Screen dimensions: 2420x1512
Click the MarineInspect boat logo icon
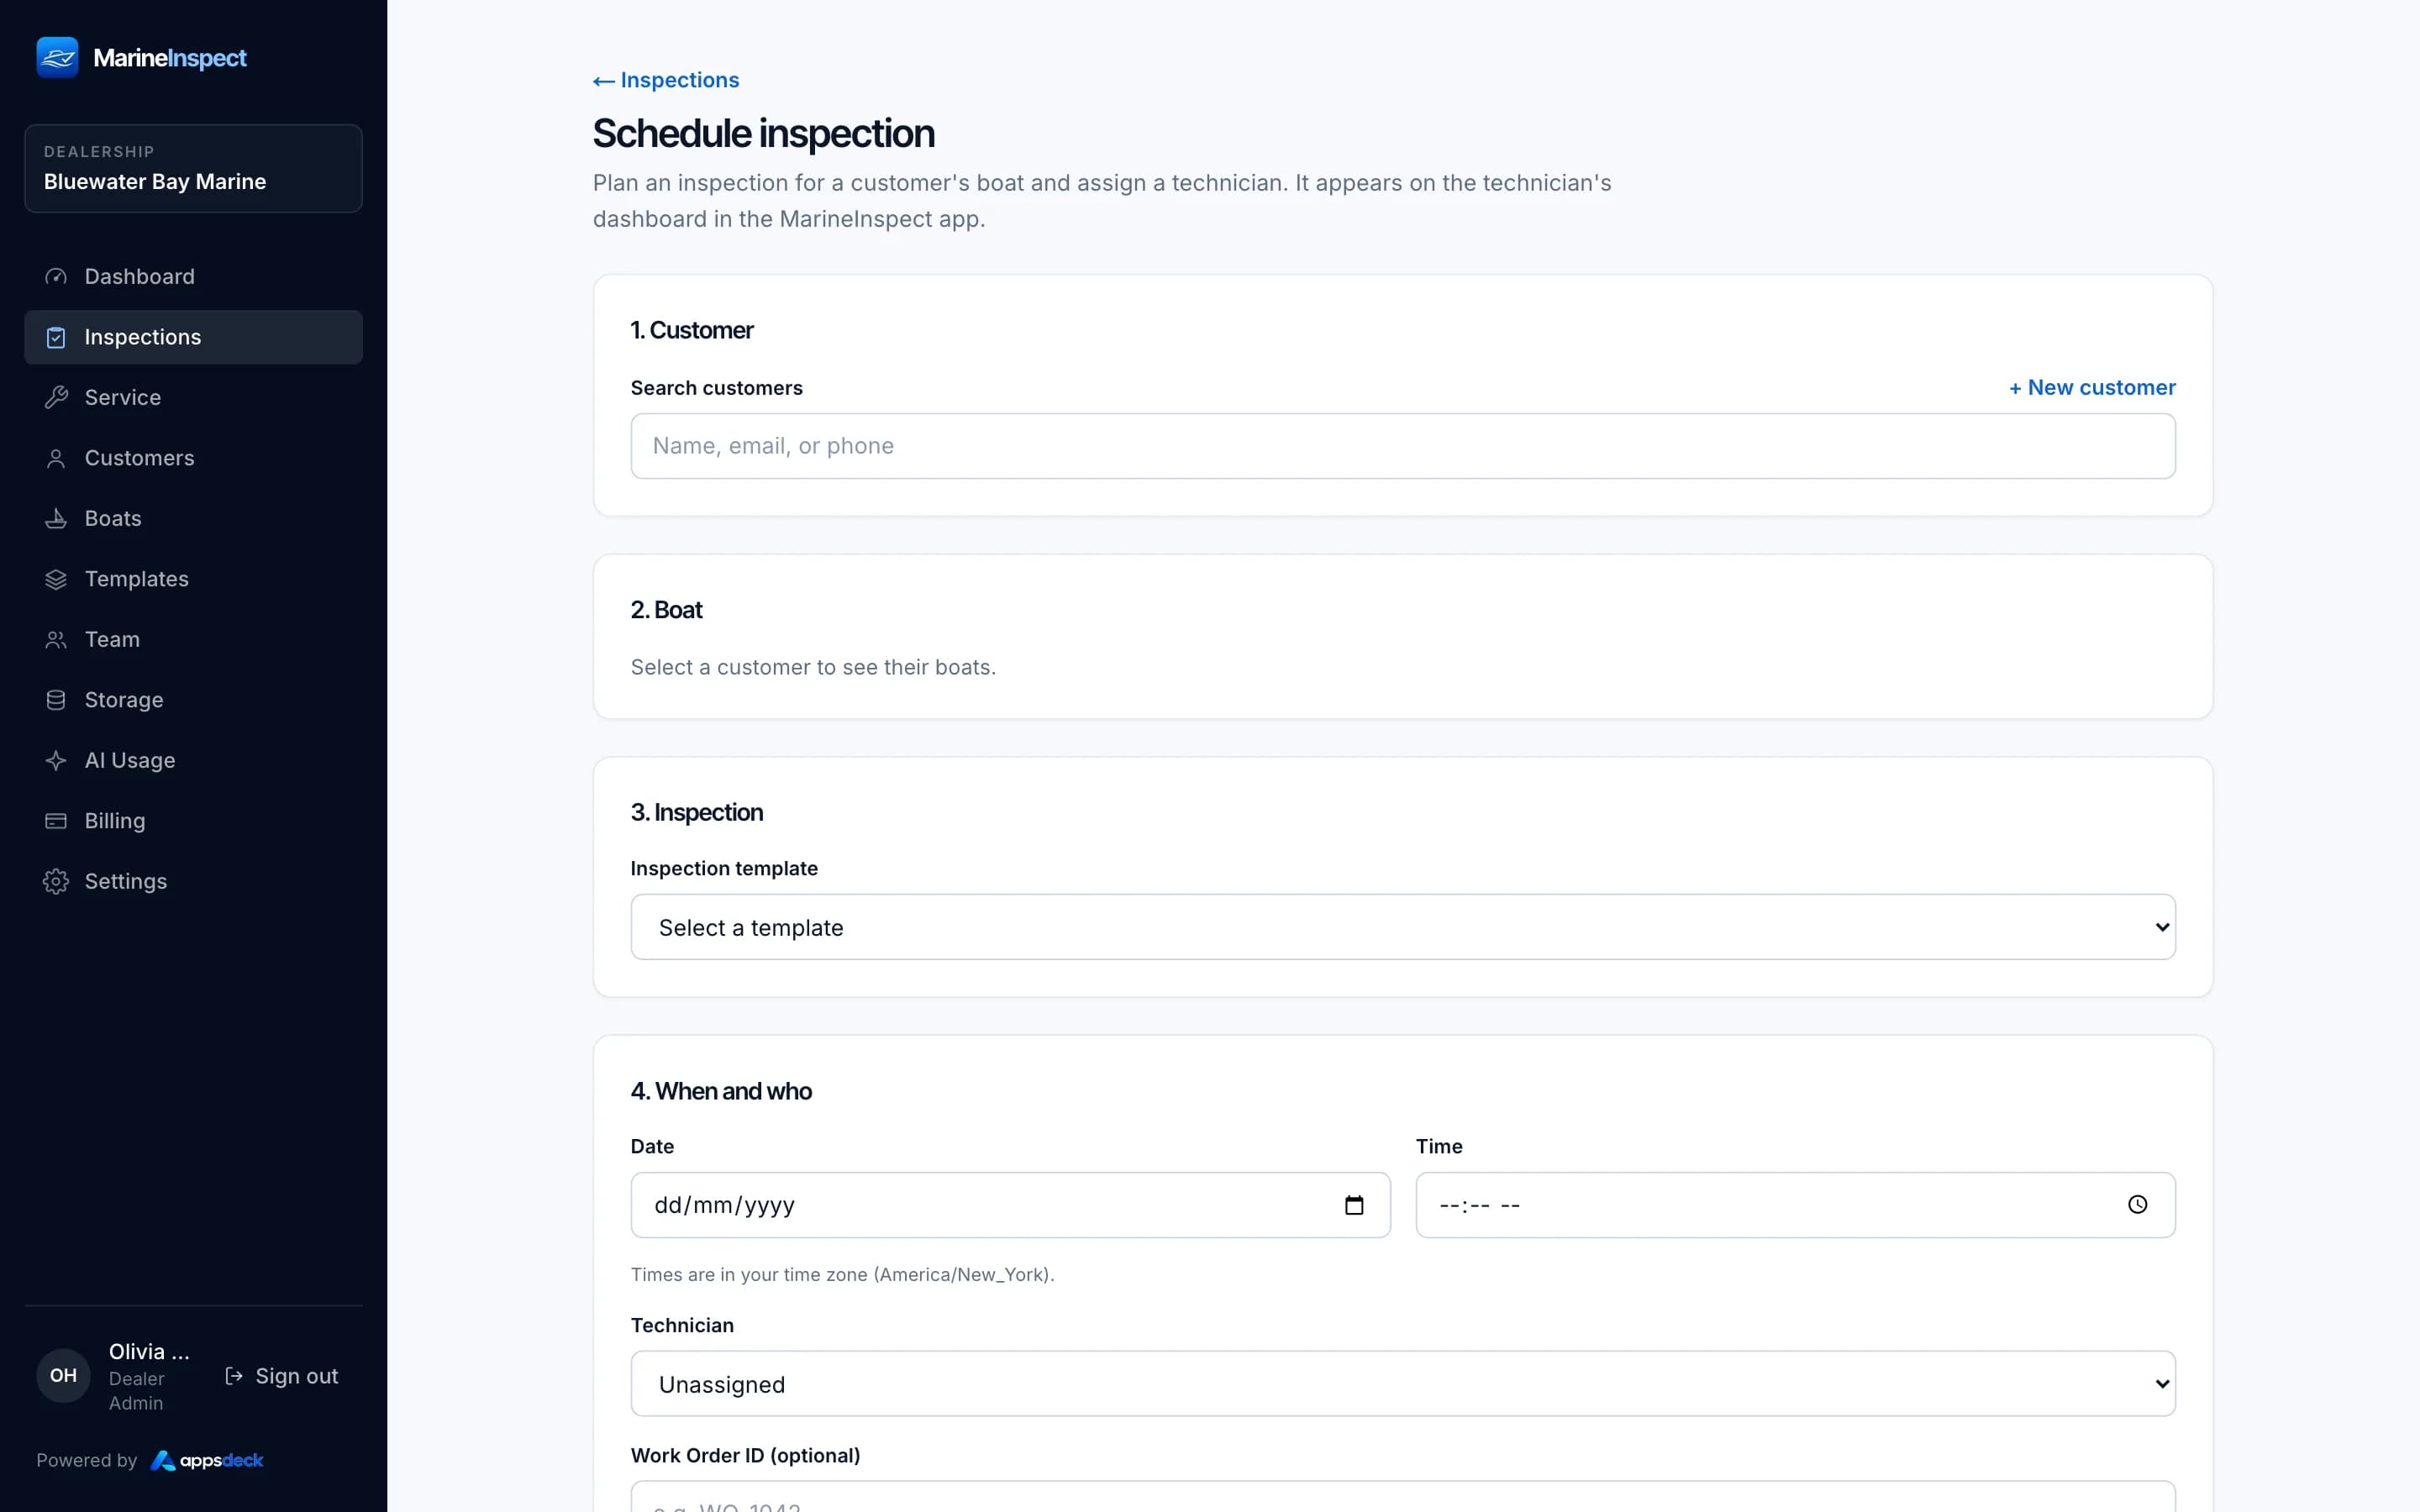tap(57, 57)
